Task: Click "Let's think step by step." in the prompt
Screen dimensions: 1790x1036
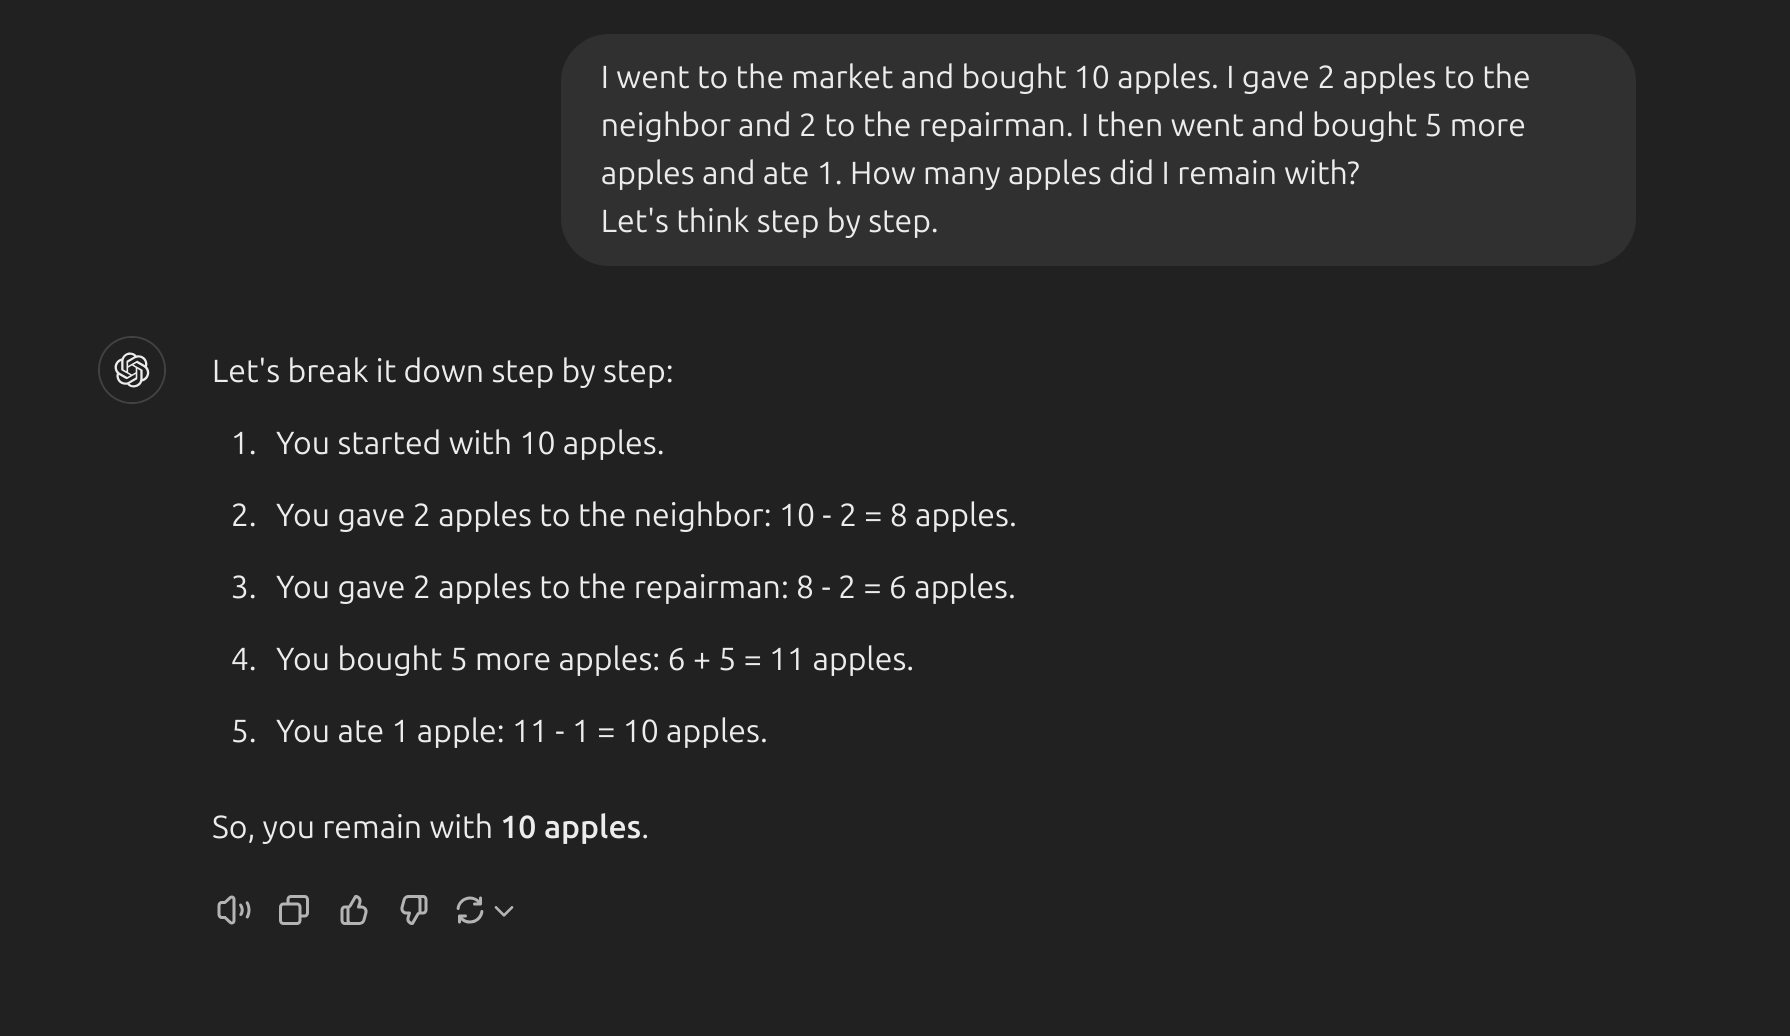Action: [769, 221]
